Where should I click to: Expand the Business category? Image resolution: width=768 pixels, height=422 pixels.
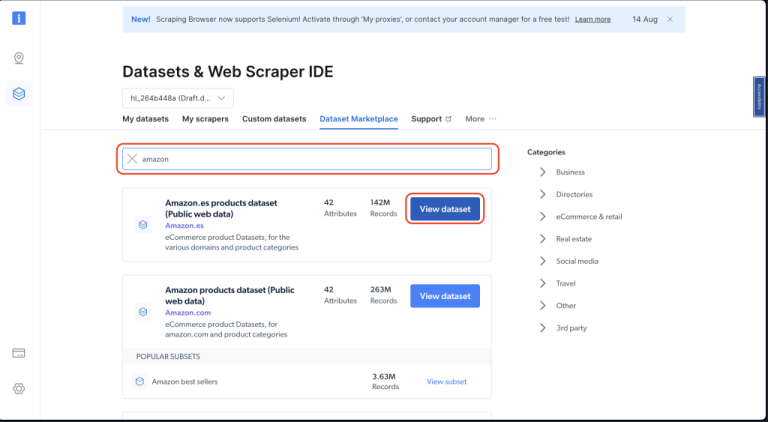(543, 172)
